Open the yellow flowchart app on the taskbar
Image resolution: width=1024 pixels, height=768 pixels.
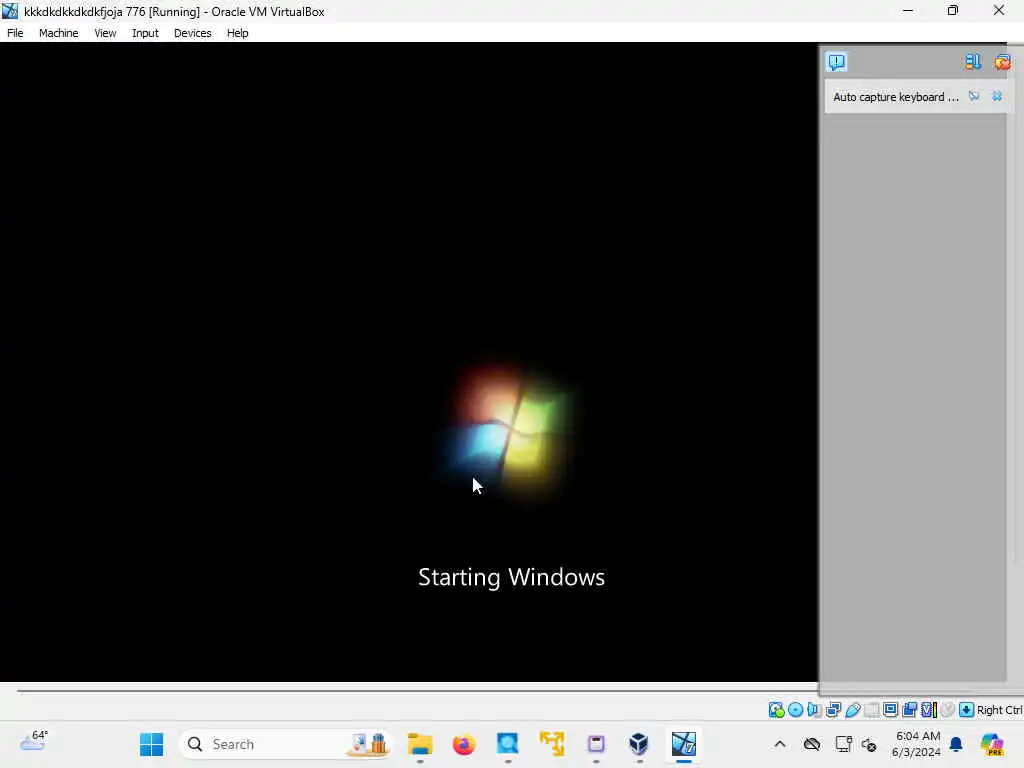552,744
